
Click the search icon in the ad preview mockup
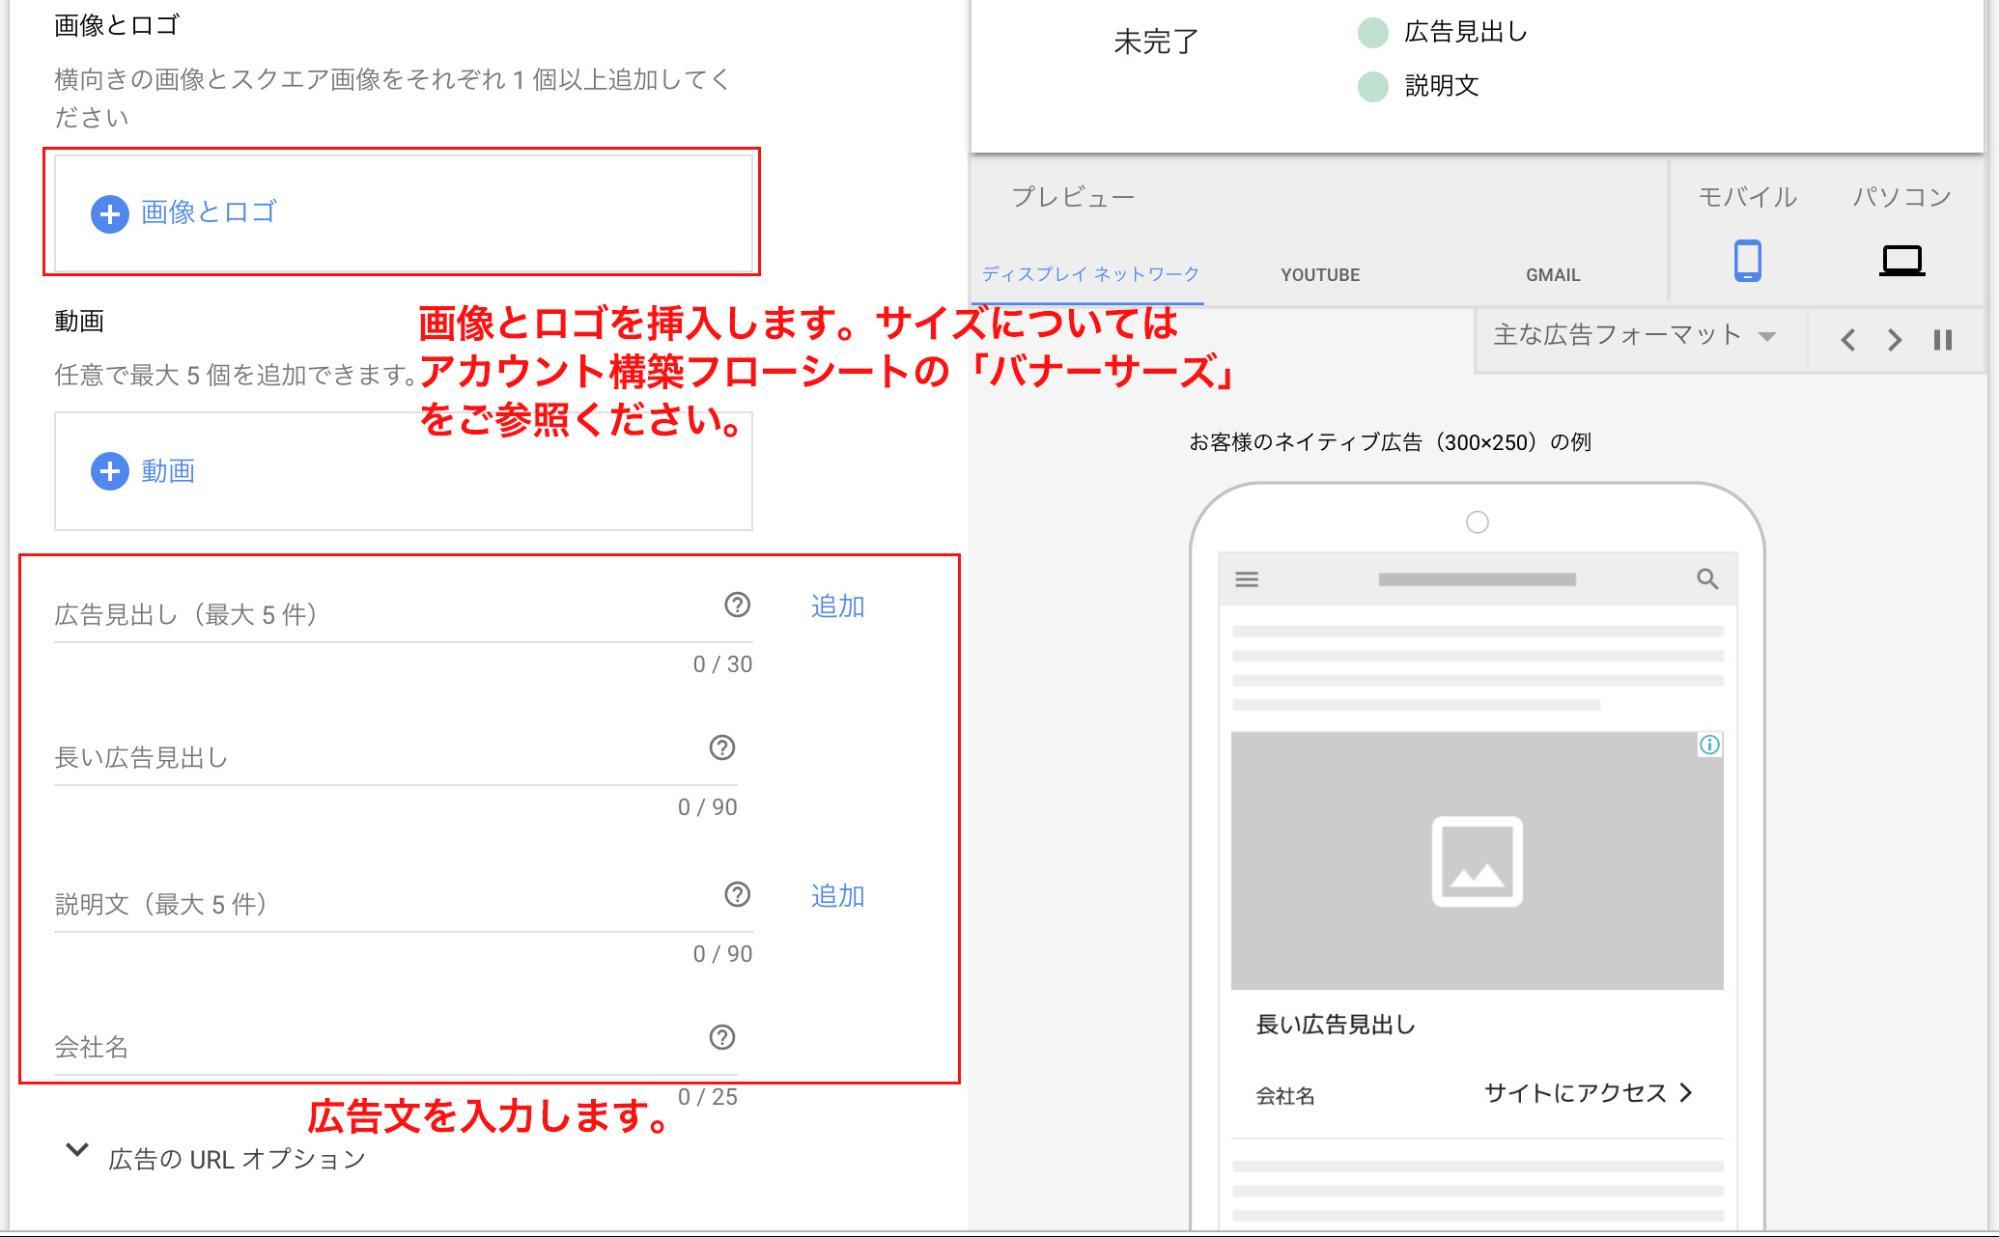click(x=1706, y=578)
